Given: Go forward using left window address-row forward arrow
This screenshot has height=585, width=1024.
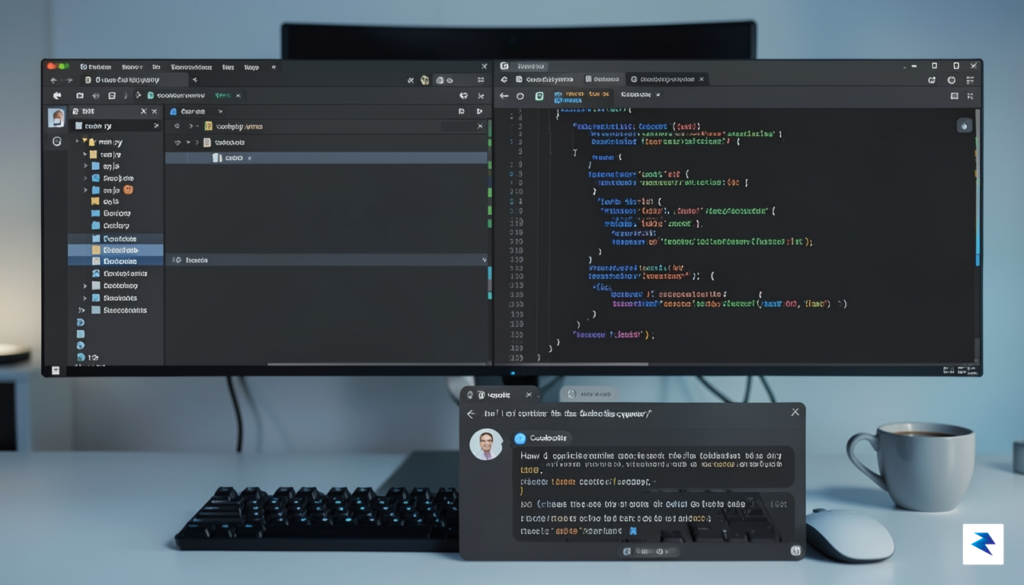Looking at the screenshot, I should pos(69,80).
